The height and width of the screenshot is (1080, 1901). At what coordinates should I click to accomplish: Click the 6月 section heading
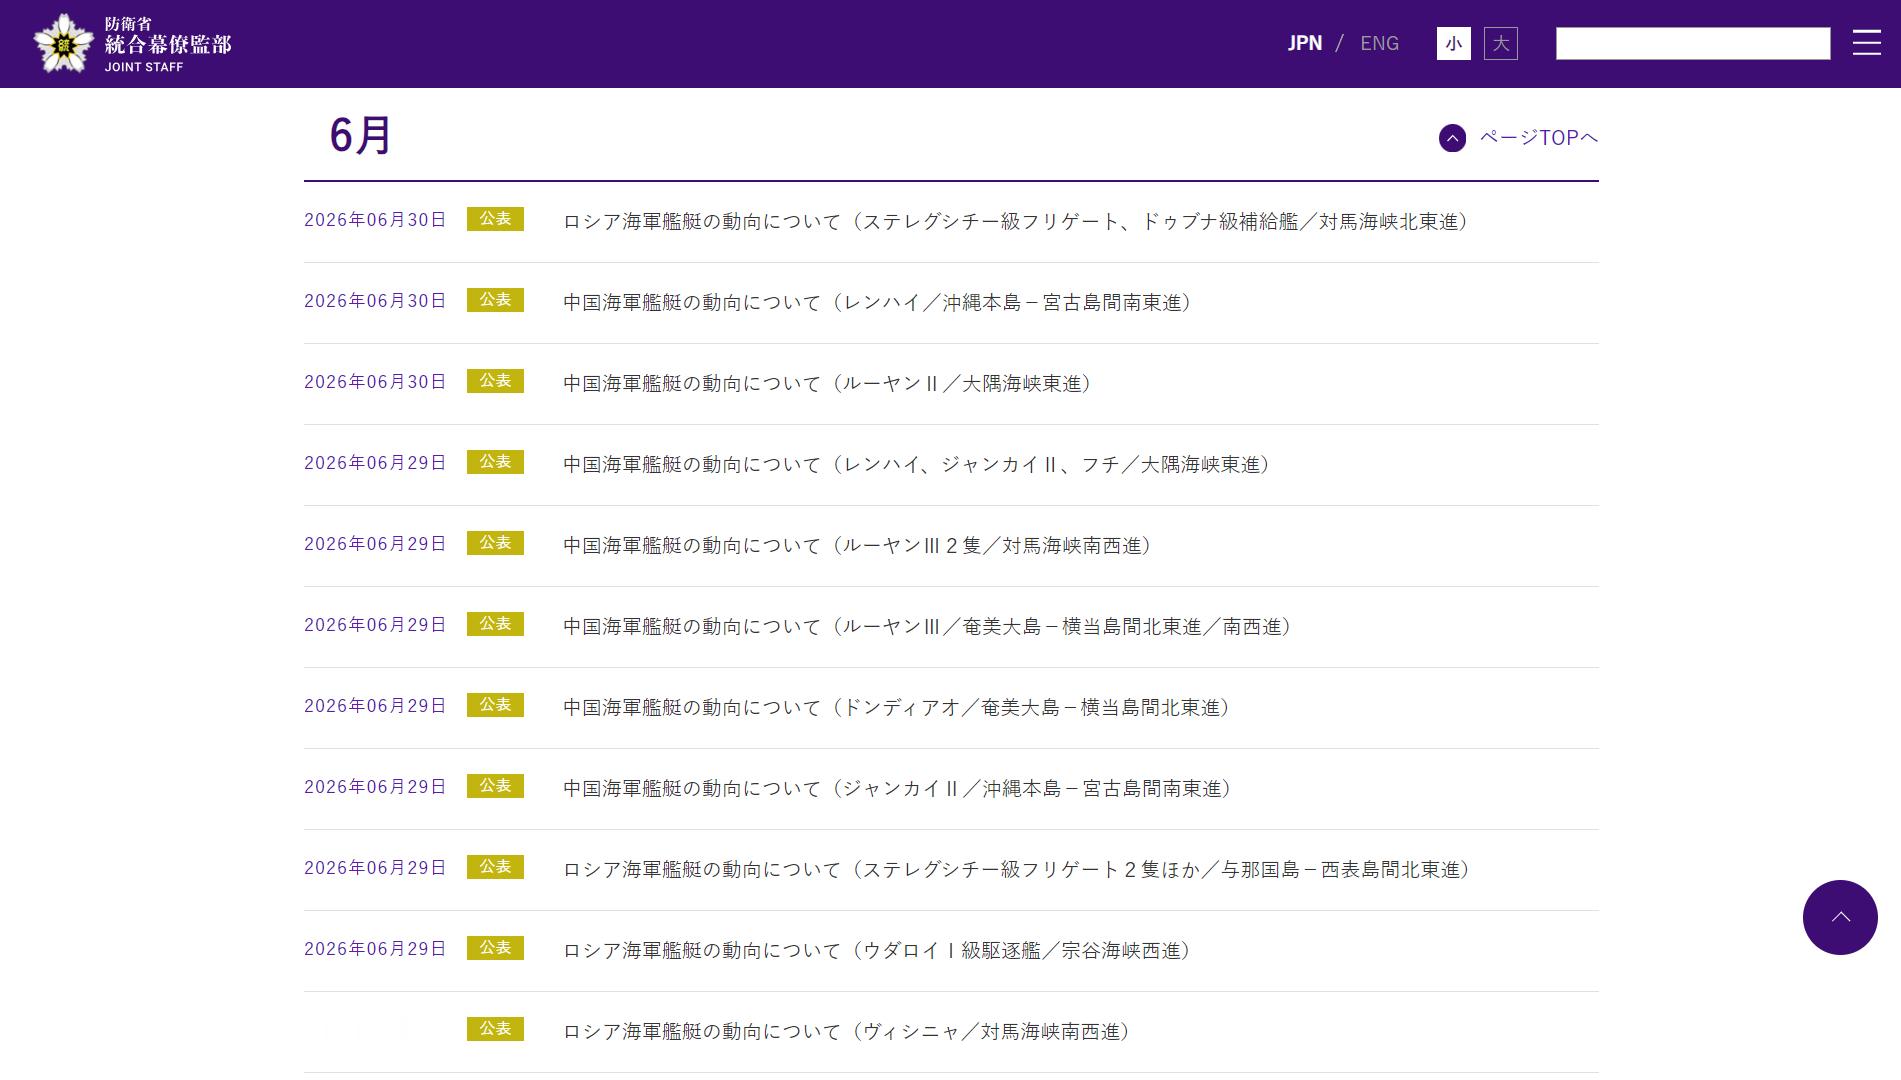pos(360,135)
